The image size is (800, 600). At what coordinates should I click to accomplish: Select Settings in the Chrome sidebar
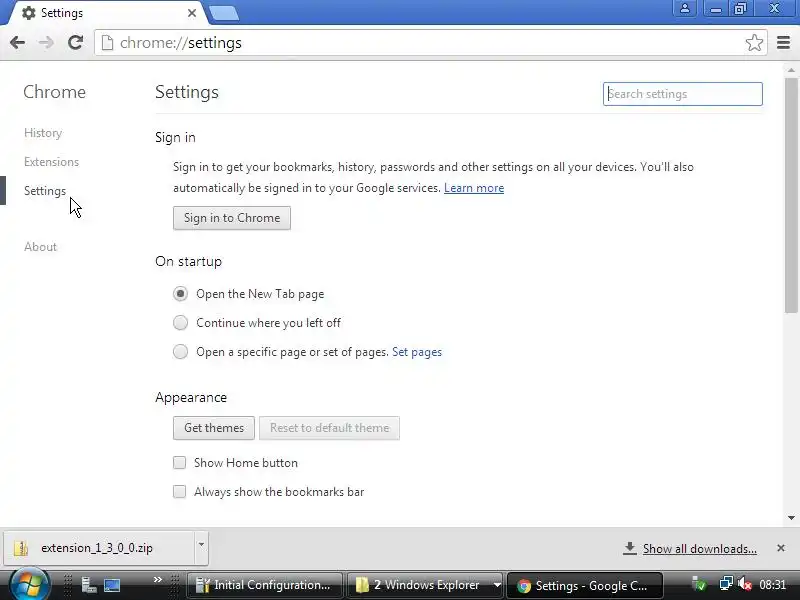pos(45,191)
